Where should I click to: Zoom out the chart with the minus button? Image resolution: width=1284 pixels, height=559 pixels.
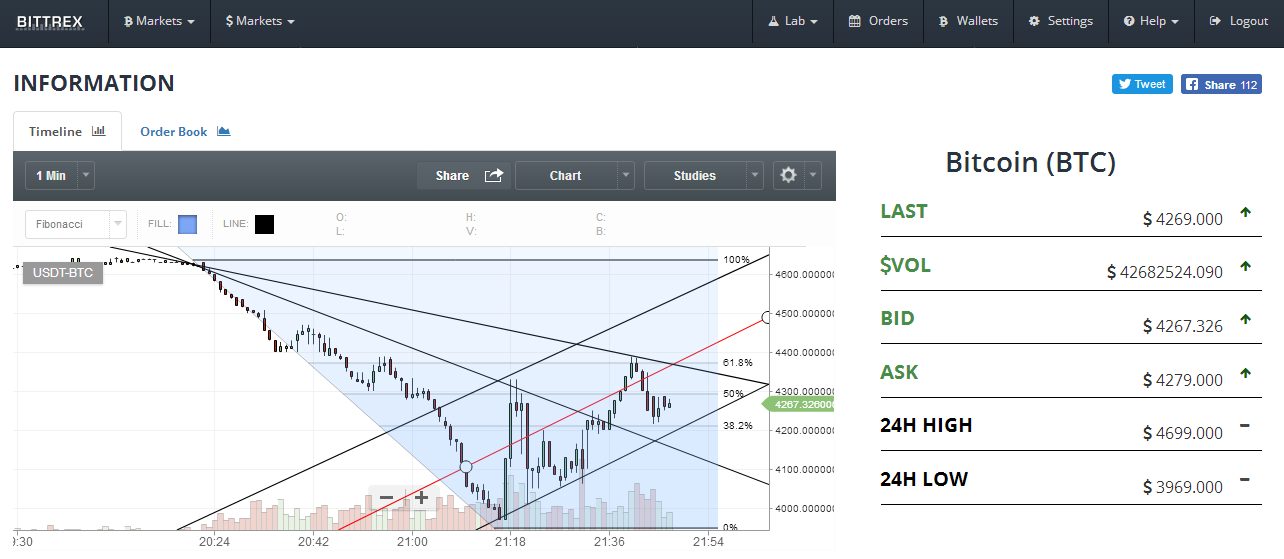(x=386, y=497)
